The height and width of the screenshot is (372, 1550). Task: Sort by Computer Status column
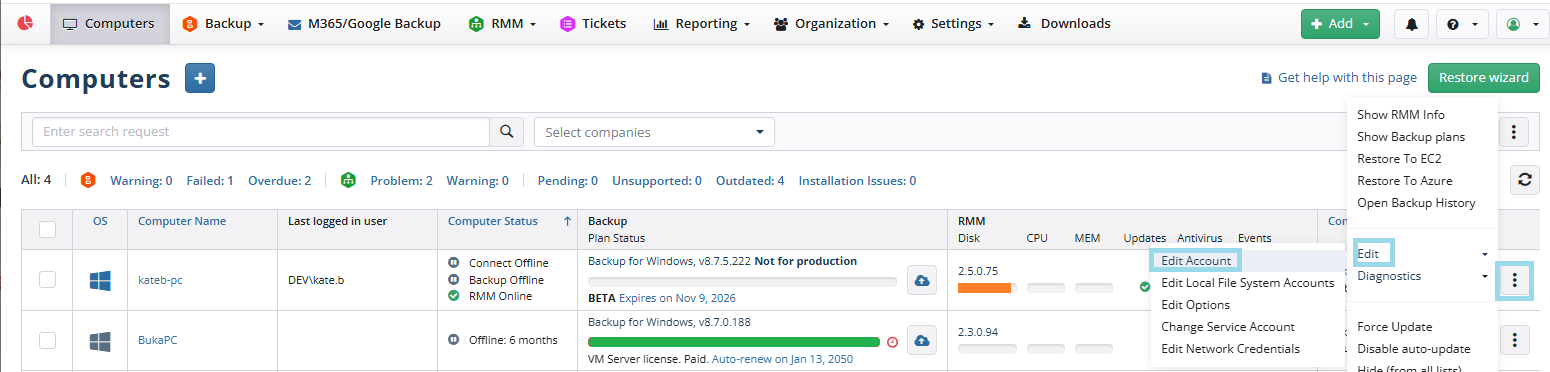[493, 221]
